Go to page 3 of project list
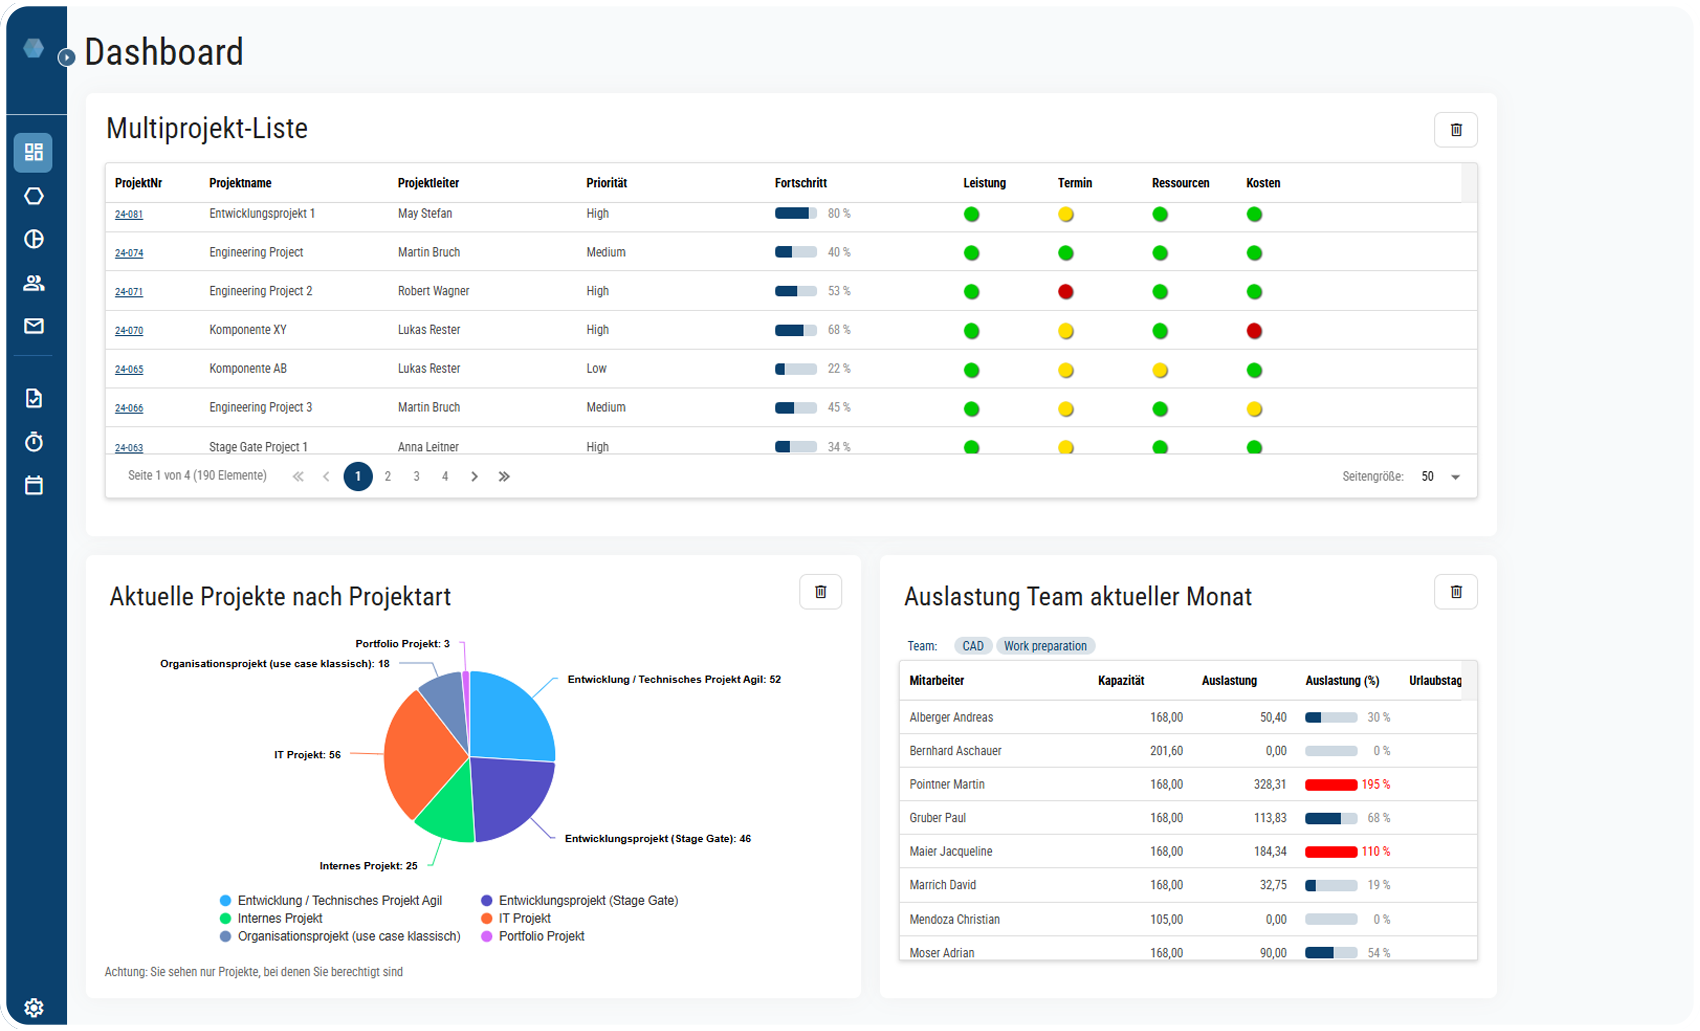This screenshot has height=1031, width=1700. 416,477
